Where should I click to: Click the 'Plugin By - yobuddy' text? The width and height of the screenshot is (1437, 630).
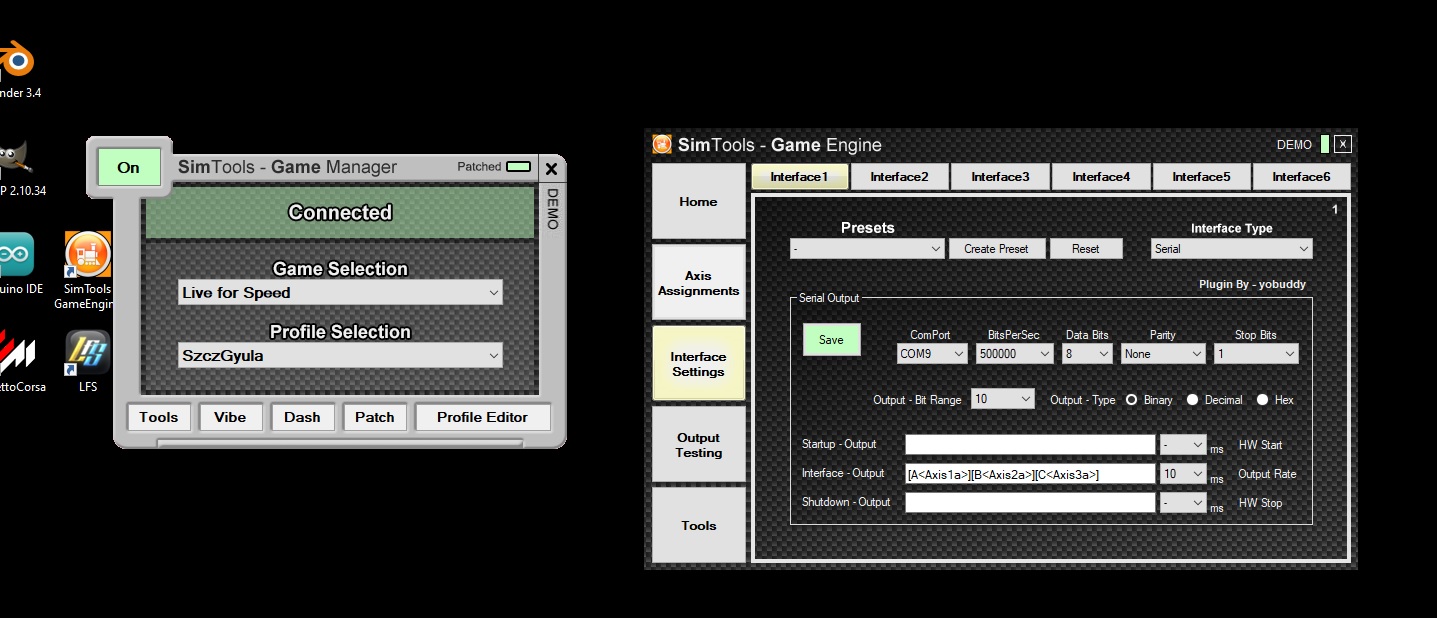(1252, 284)
